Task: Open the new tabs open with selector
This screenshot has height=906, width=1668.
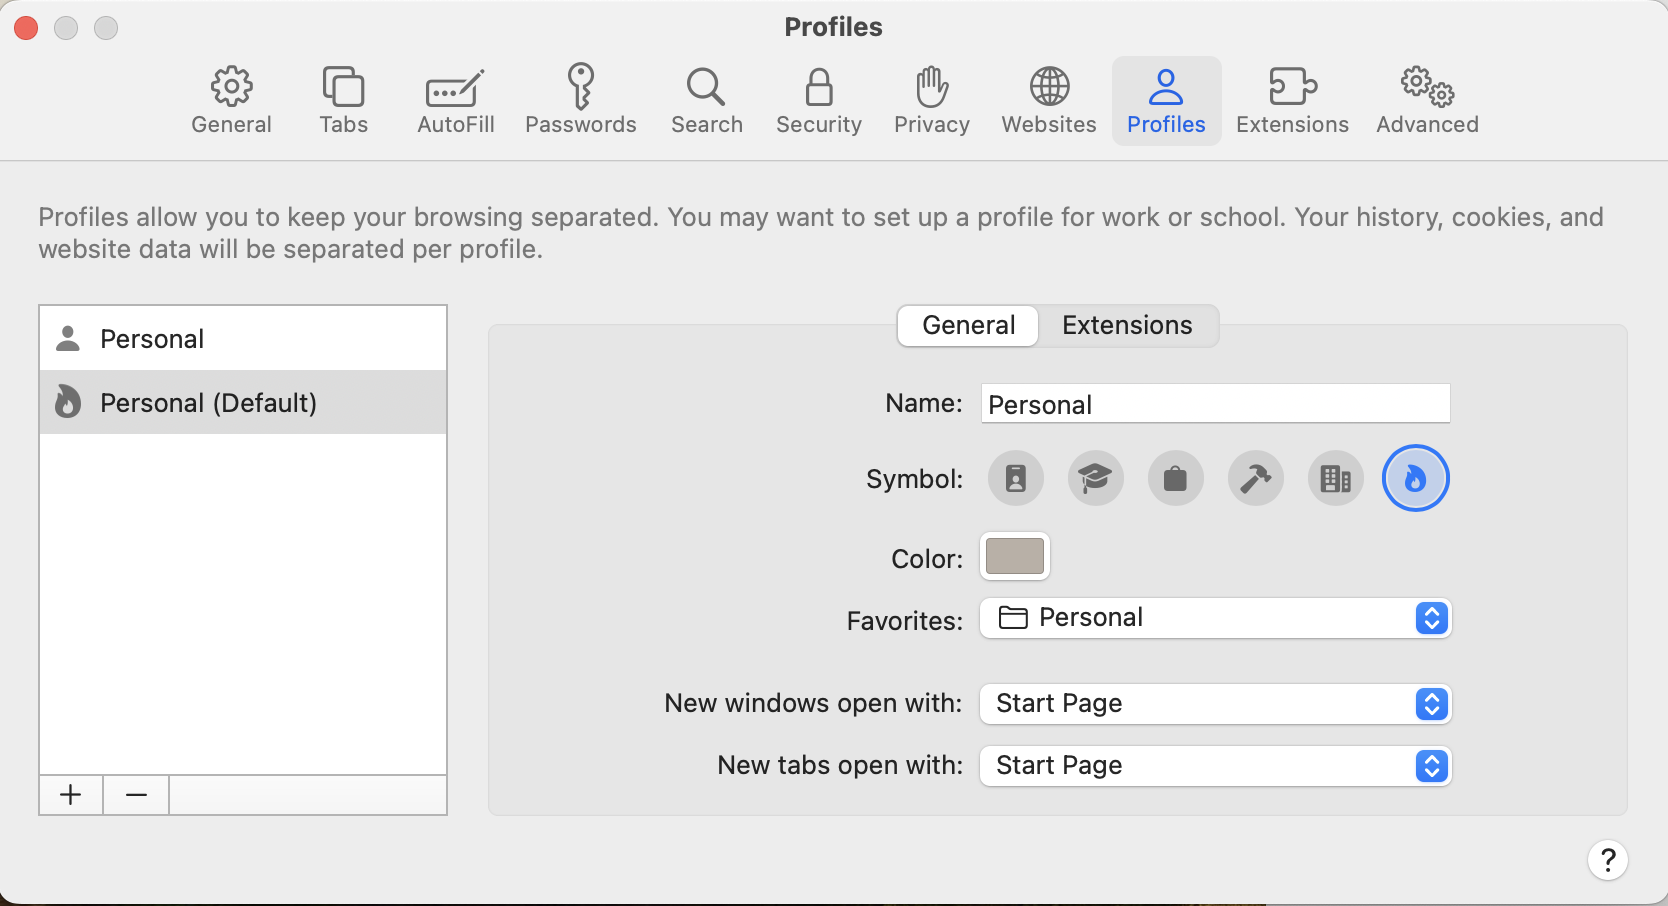Action: [1431, 766]
